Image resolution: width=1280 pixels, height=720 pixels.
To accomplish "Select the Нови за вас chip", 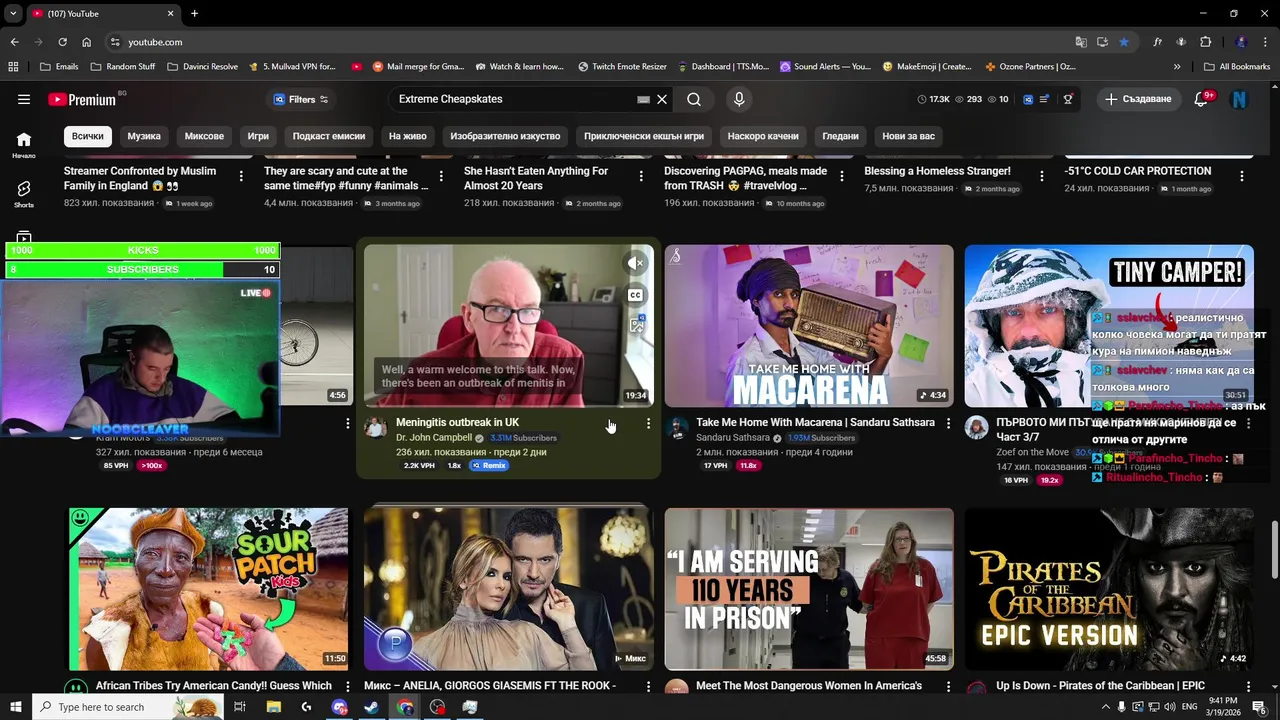I will pyautogui.click(x=908, y=136).
